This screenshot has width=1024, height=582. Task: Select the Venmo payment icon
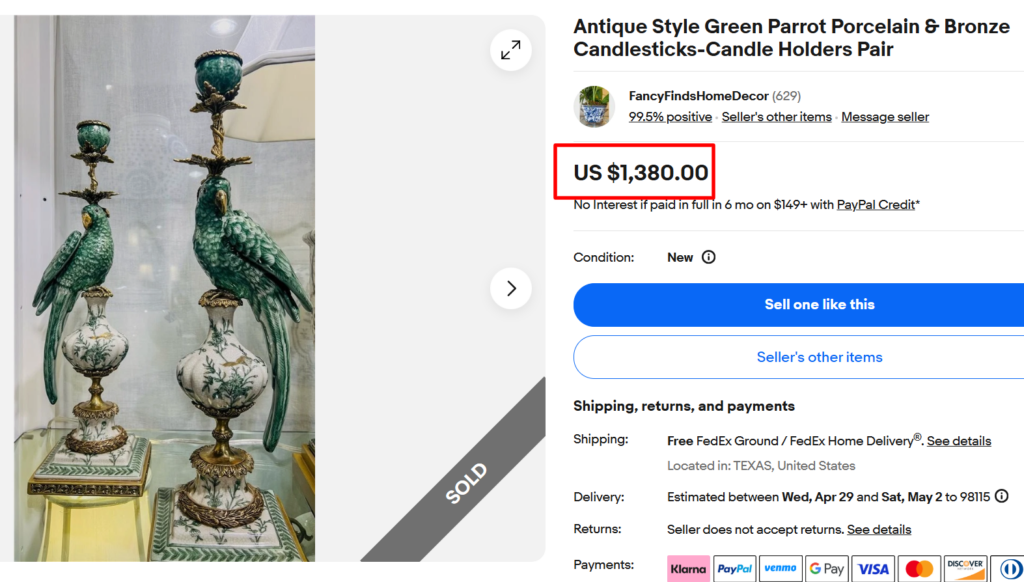pyautogui.click(x=780, y=568)
